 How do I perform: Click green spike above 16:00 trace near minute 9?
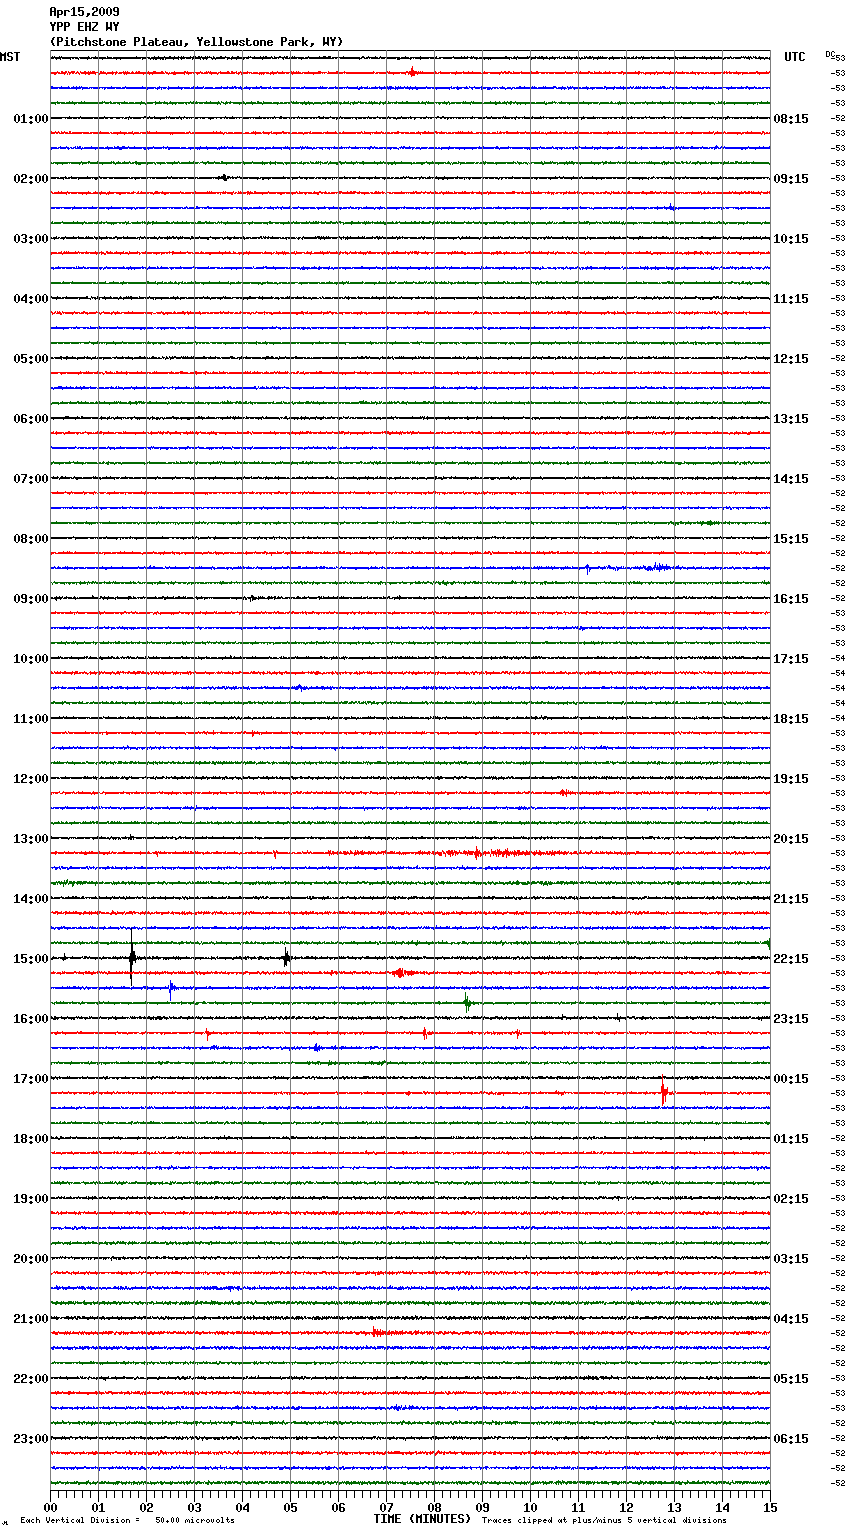[x=467, y=1002]
